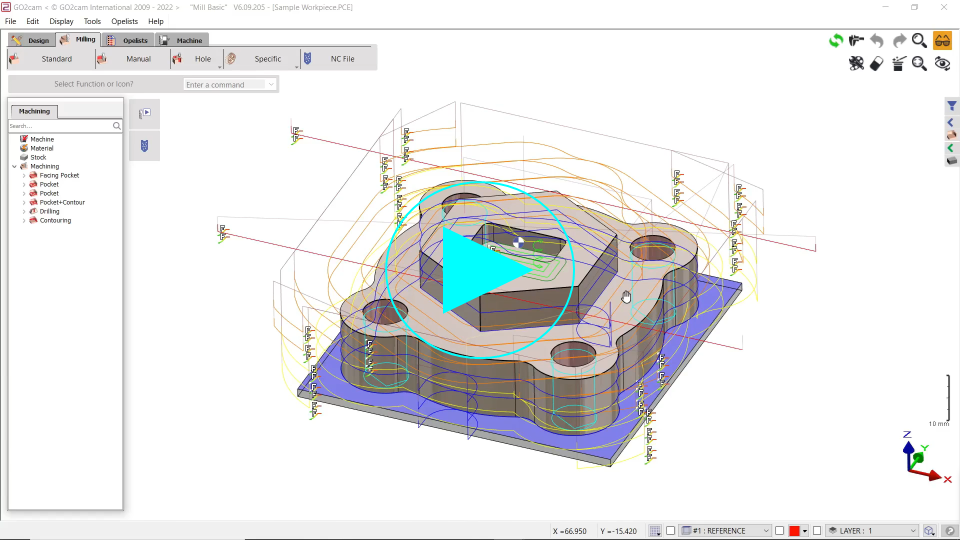The width and height of the screenshot is (960, 540).
Task: Click the Standard milling button
Action: [x=56, y=59]
